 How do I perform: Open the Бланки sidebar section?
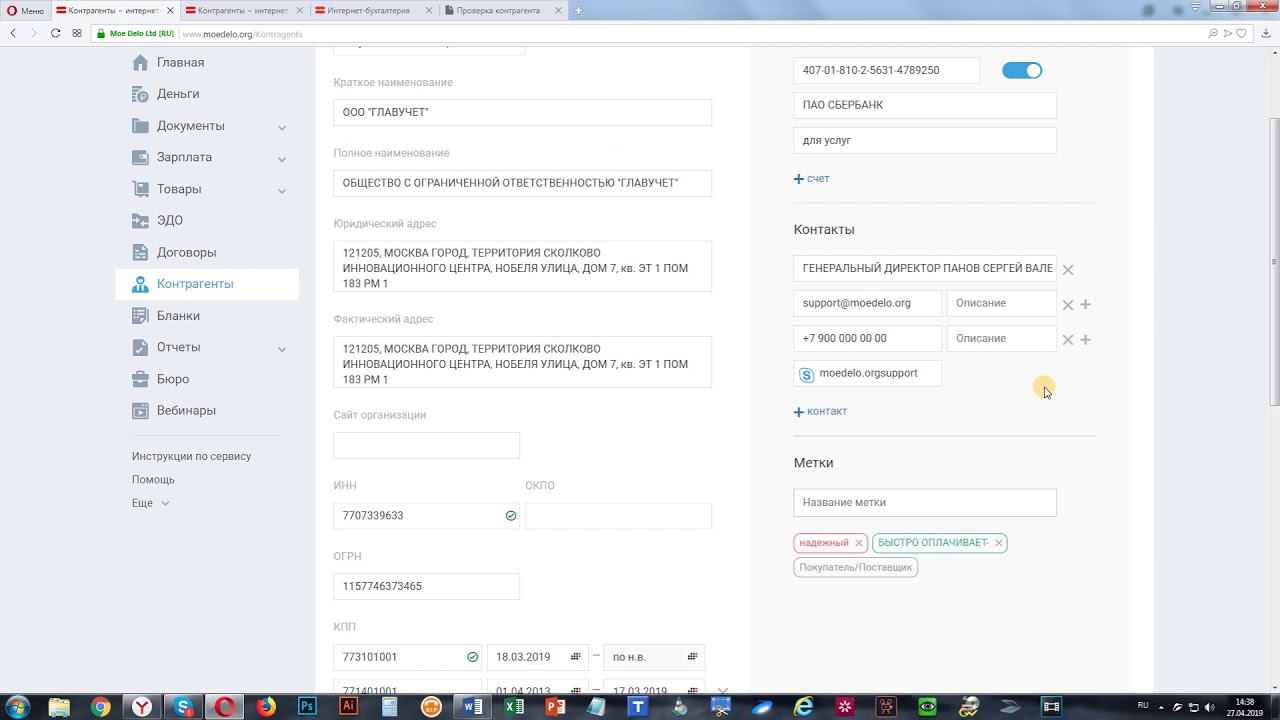pyautogui.click(x=178, y=316)
